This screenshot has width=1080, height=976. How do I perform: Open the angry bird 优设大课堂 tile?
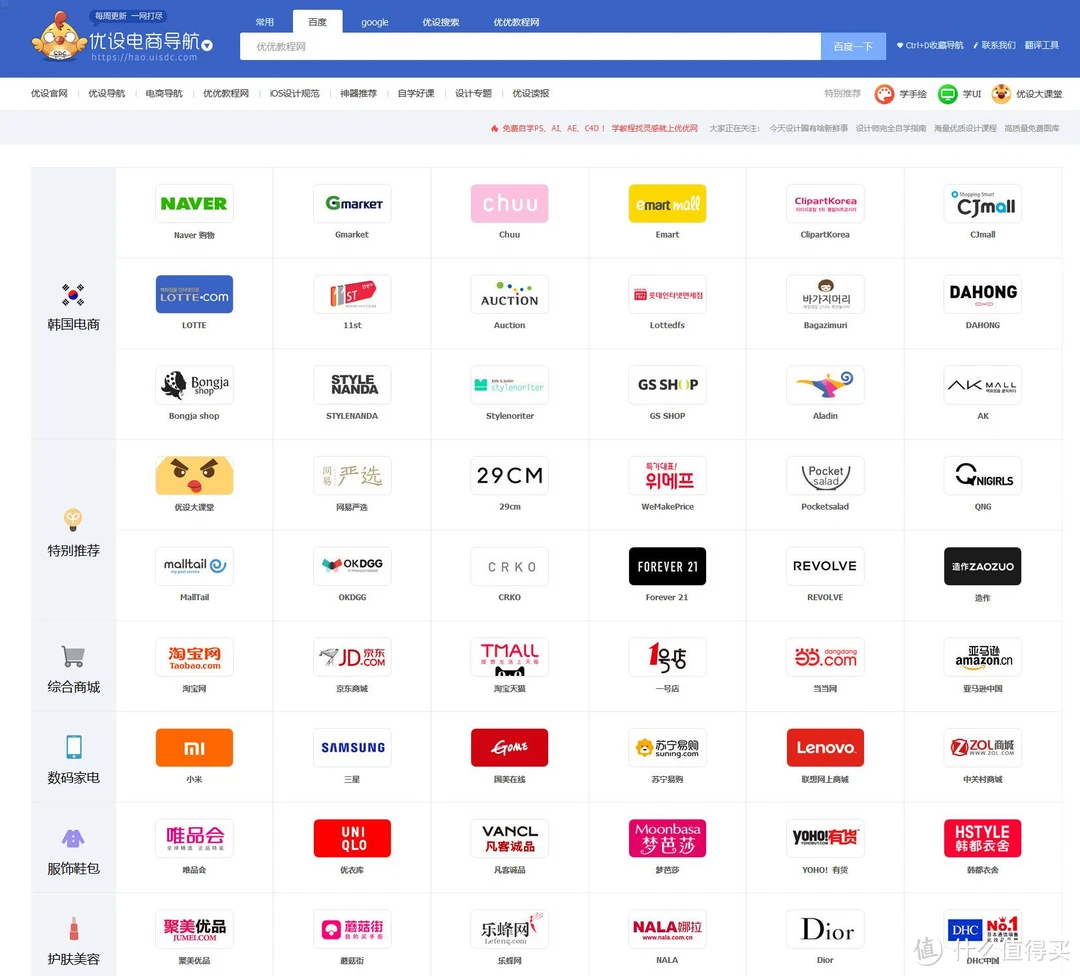click(x=194, y=475)
